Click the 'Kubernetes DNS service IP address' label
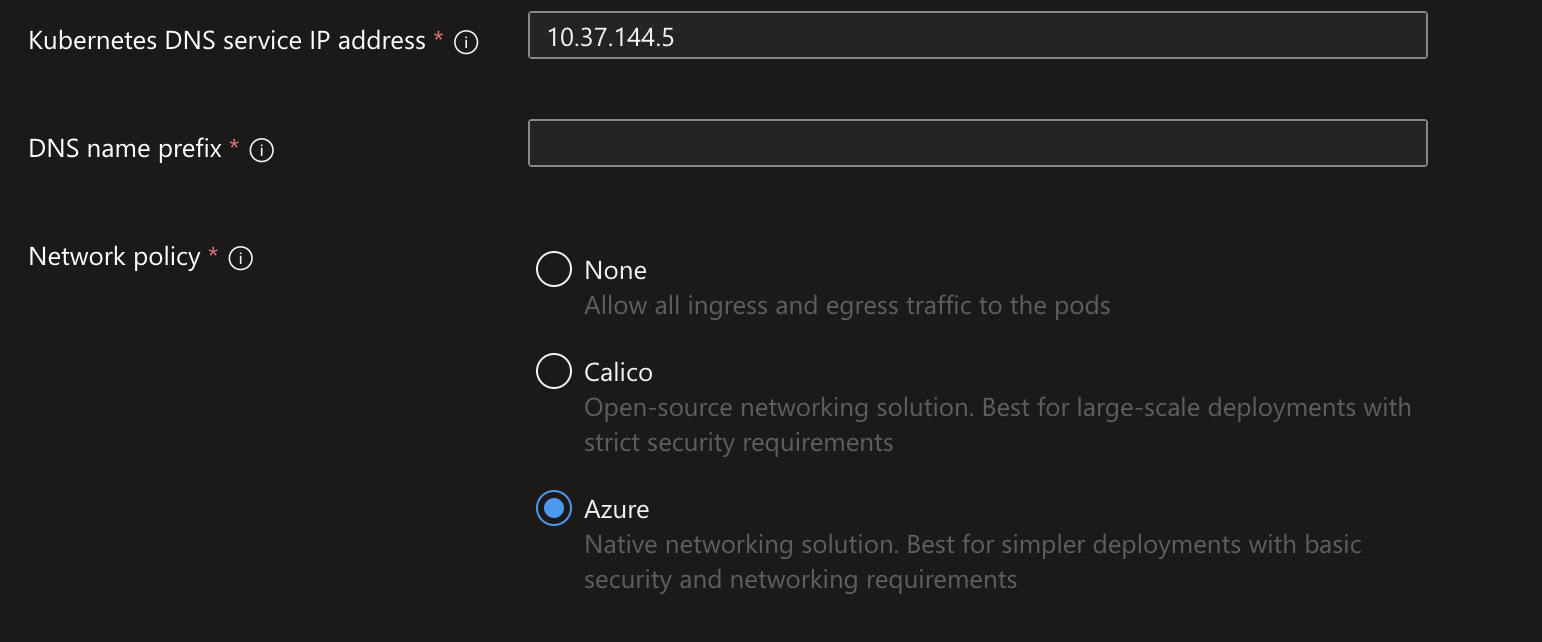The height and width of the screenshot is (642, 1542). pos(227,40)
